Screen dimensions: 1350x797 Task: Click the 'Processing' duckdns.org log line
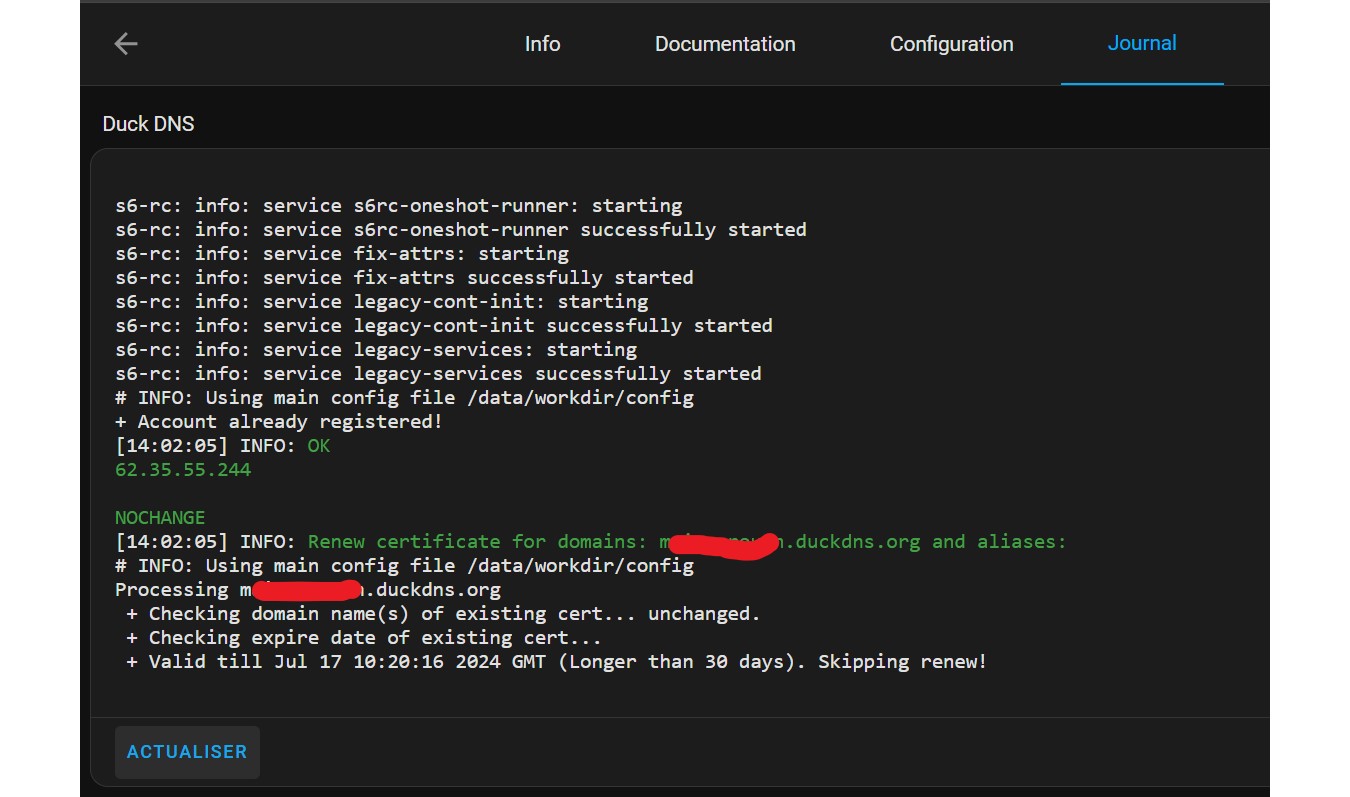point(308,590)
